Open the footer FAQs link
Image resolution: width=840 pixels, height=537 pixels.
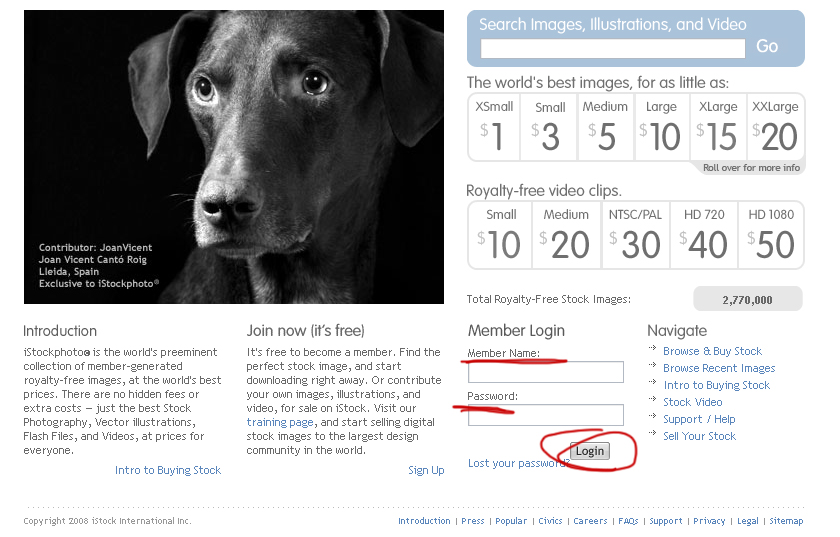(628, 521)
